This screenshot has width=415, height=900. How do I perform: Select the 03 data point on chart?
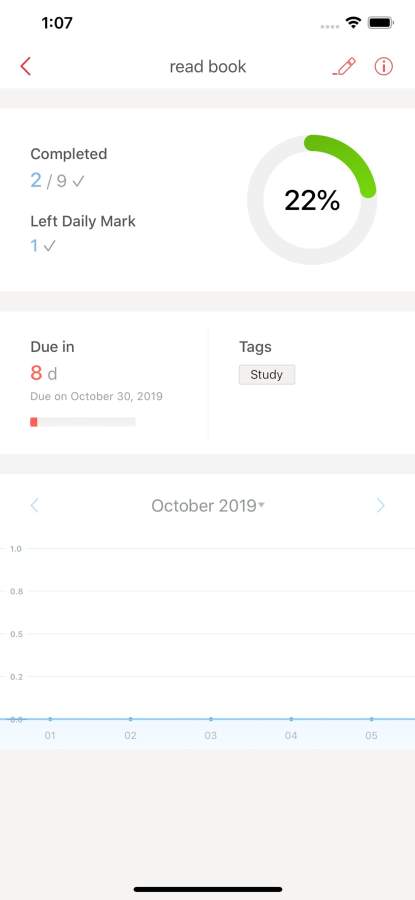pyautogui.click(x=211, y=719)
